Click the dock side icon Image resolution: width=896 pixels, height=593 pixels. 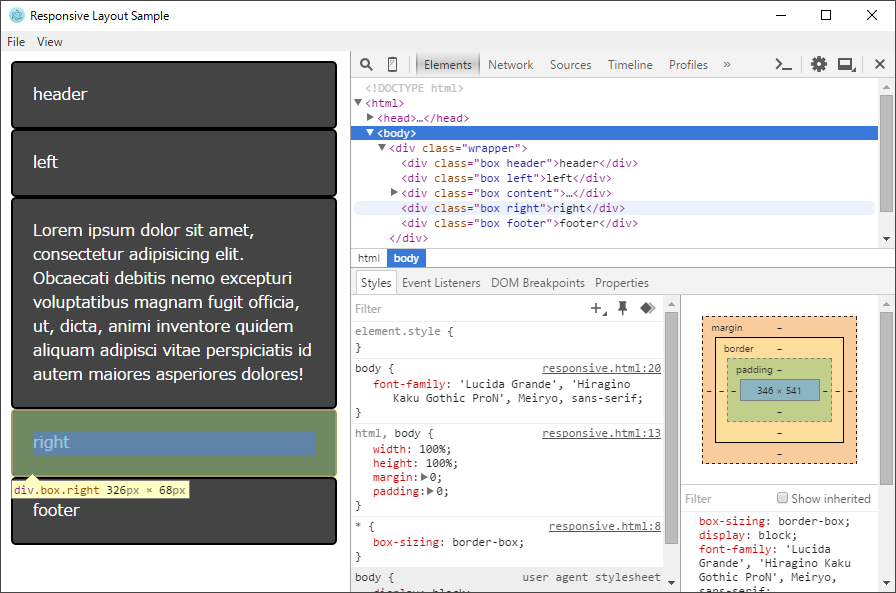[846, 65]
